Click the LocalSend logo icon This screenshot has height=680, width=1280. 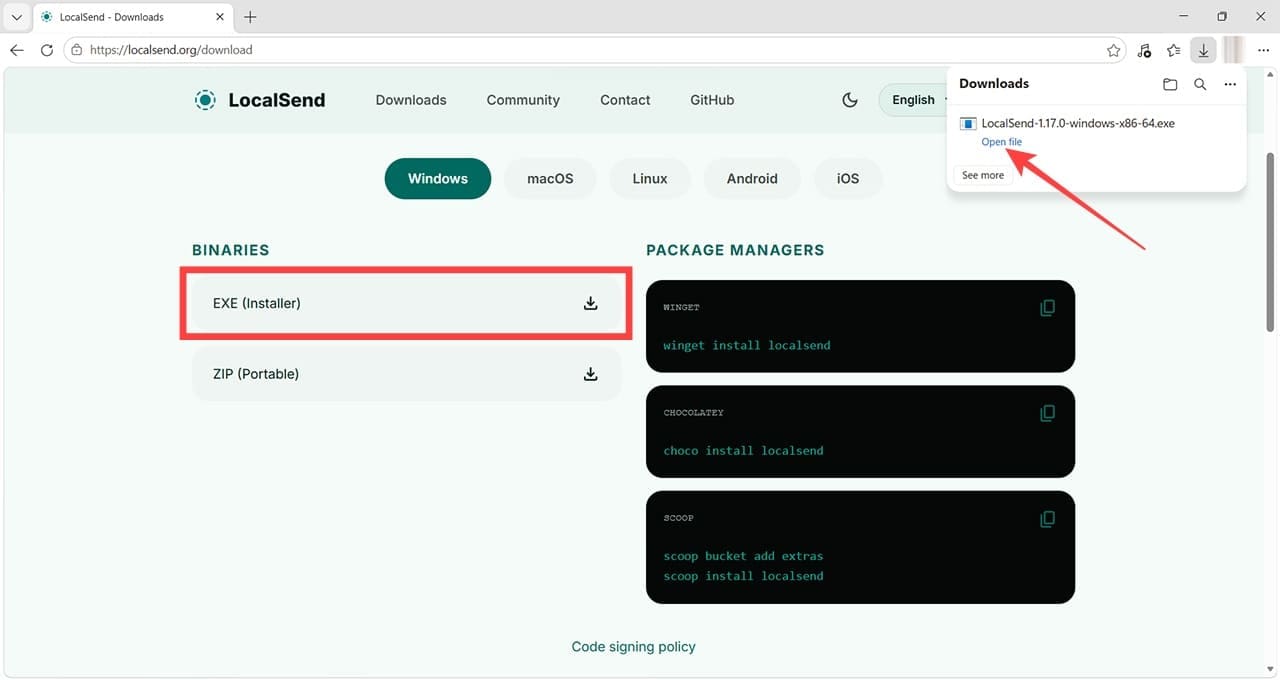pyautogui.click(x=205, y=100)
